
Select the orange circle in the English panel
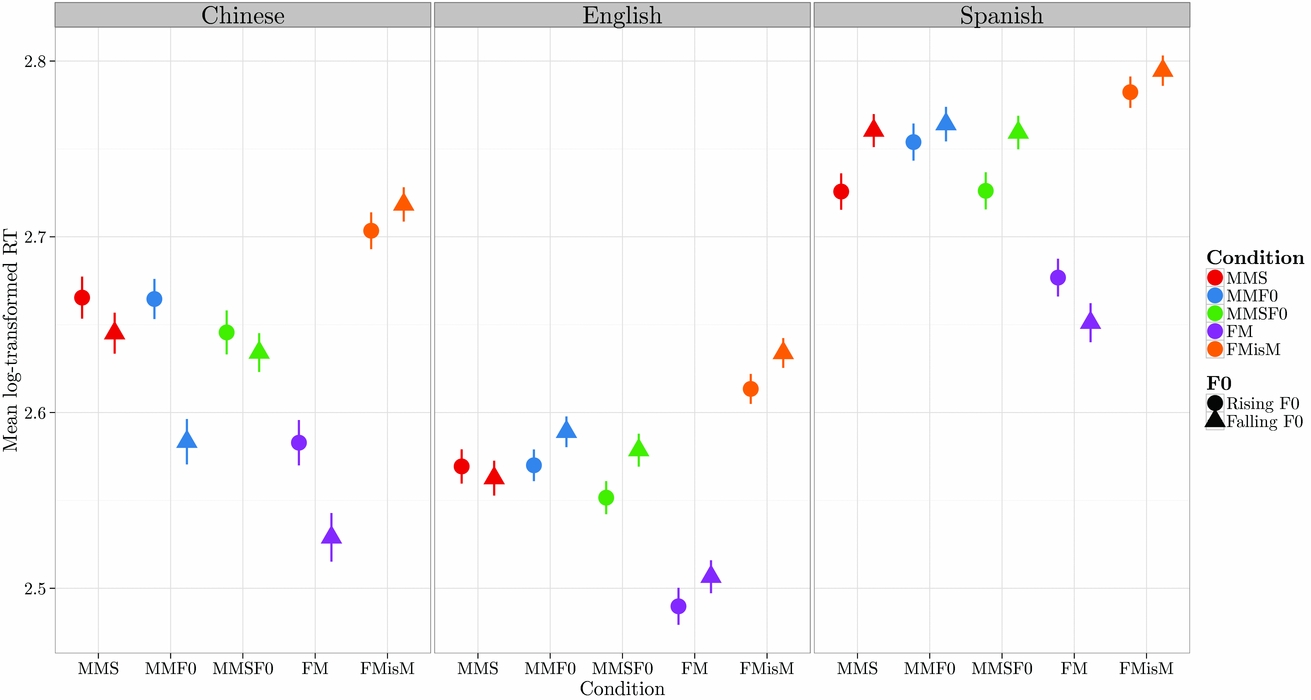pyautogui.click(x=751, y=389)
